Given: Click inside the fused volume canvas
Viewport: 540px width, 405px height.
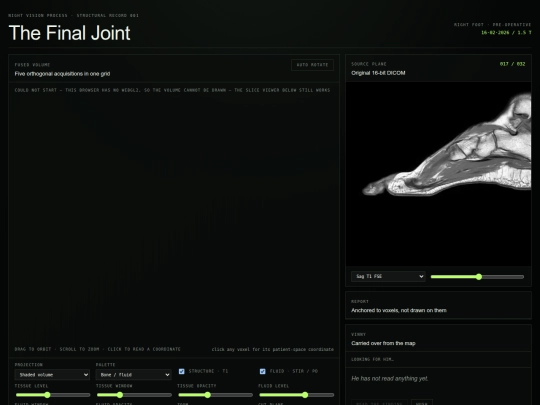Looking at the screenshot, I should pyautogui.click(x=174, y=220).
